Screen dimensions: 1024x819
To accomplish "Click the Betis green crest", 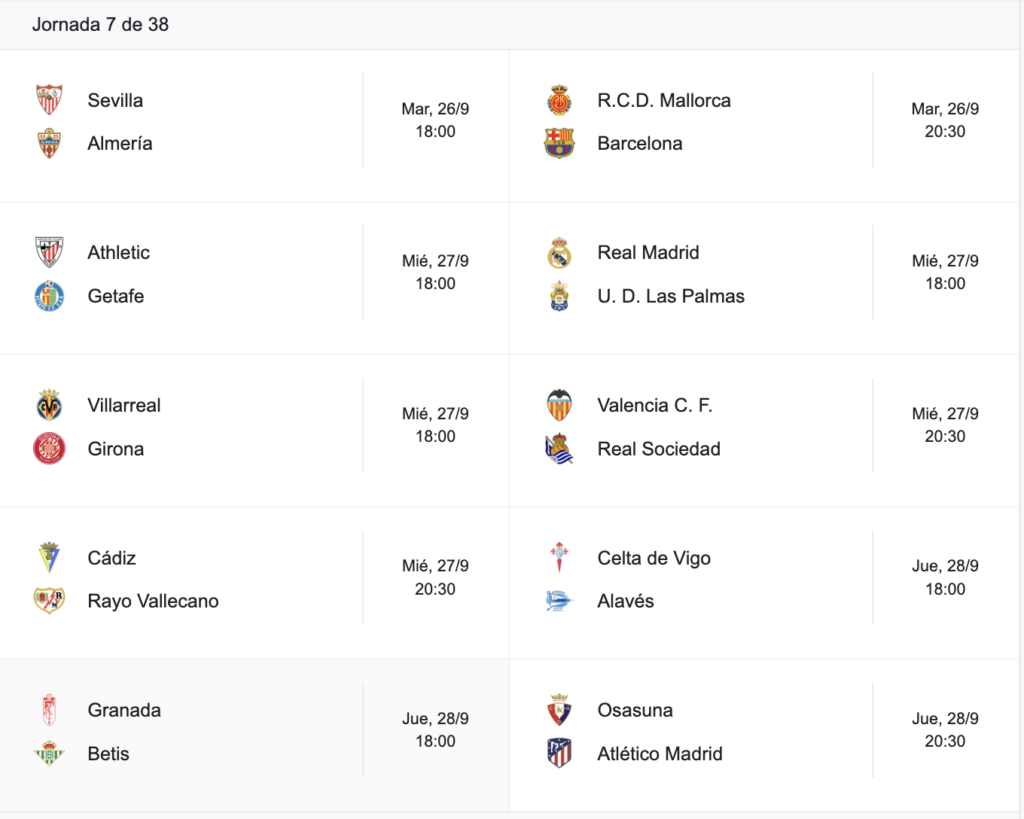I will pos(49,753).
